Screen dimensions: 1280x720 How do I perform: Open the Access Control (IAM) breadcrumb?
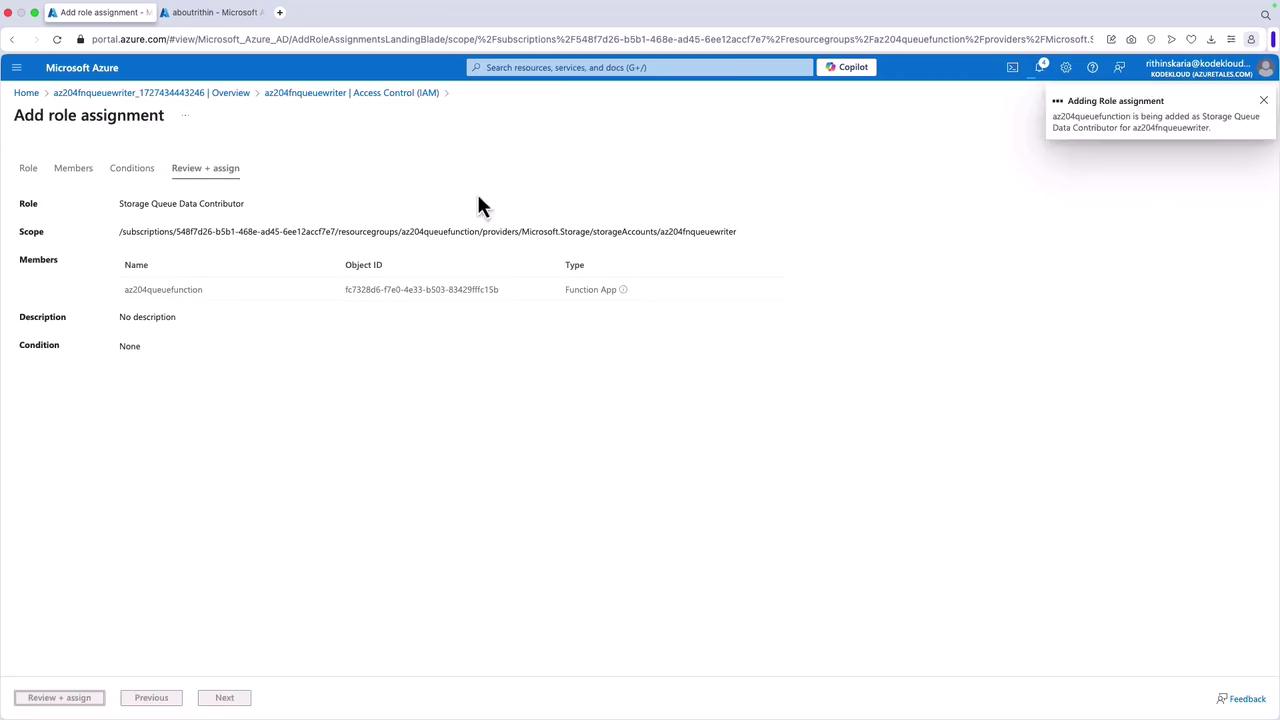click(352, 93)
